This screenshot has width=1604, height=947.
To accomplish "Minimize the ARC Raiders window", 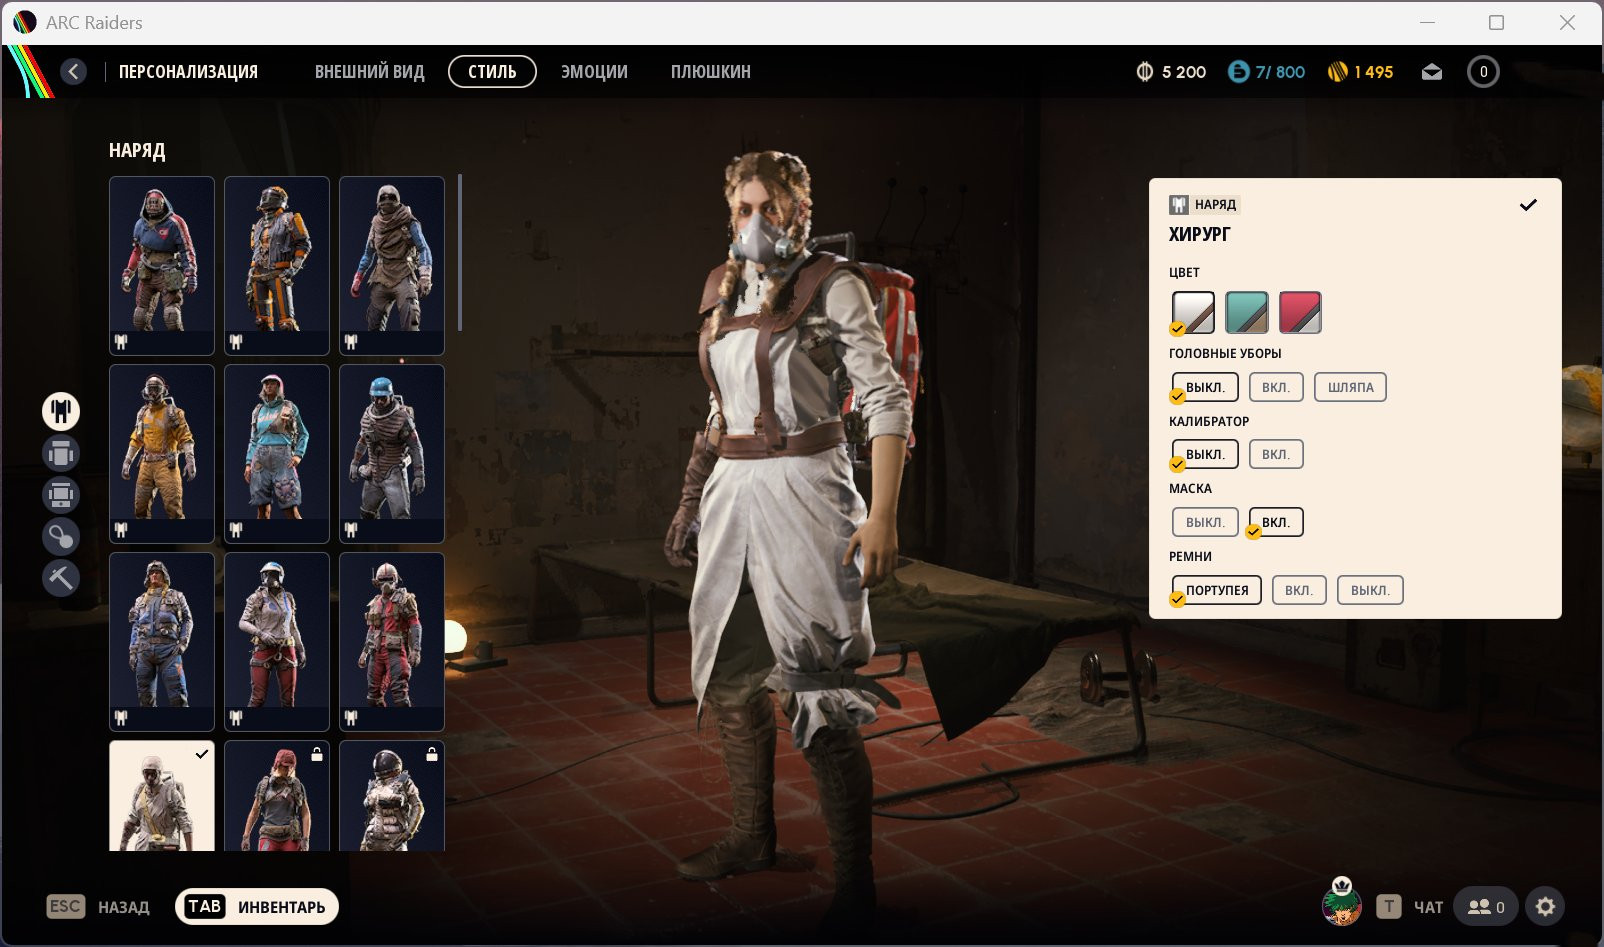I will (1427, 22).
